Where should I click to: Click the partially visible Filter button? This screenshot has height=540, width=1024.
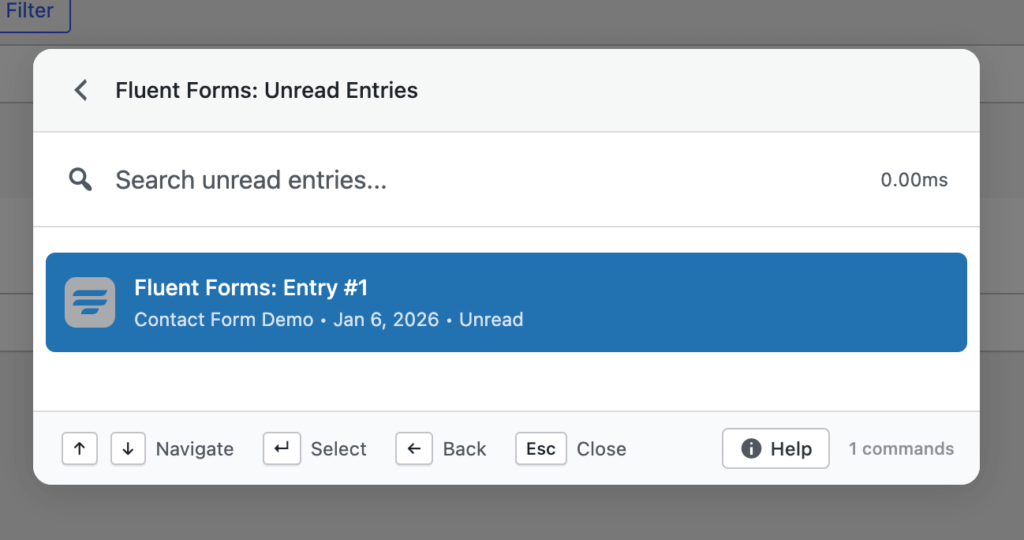coord(31,13)
